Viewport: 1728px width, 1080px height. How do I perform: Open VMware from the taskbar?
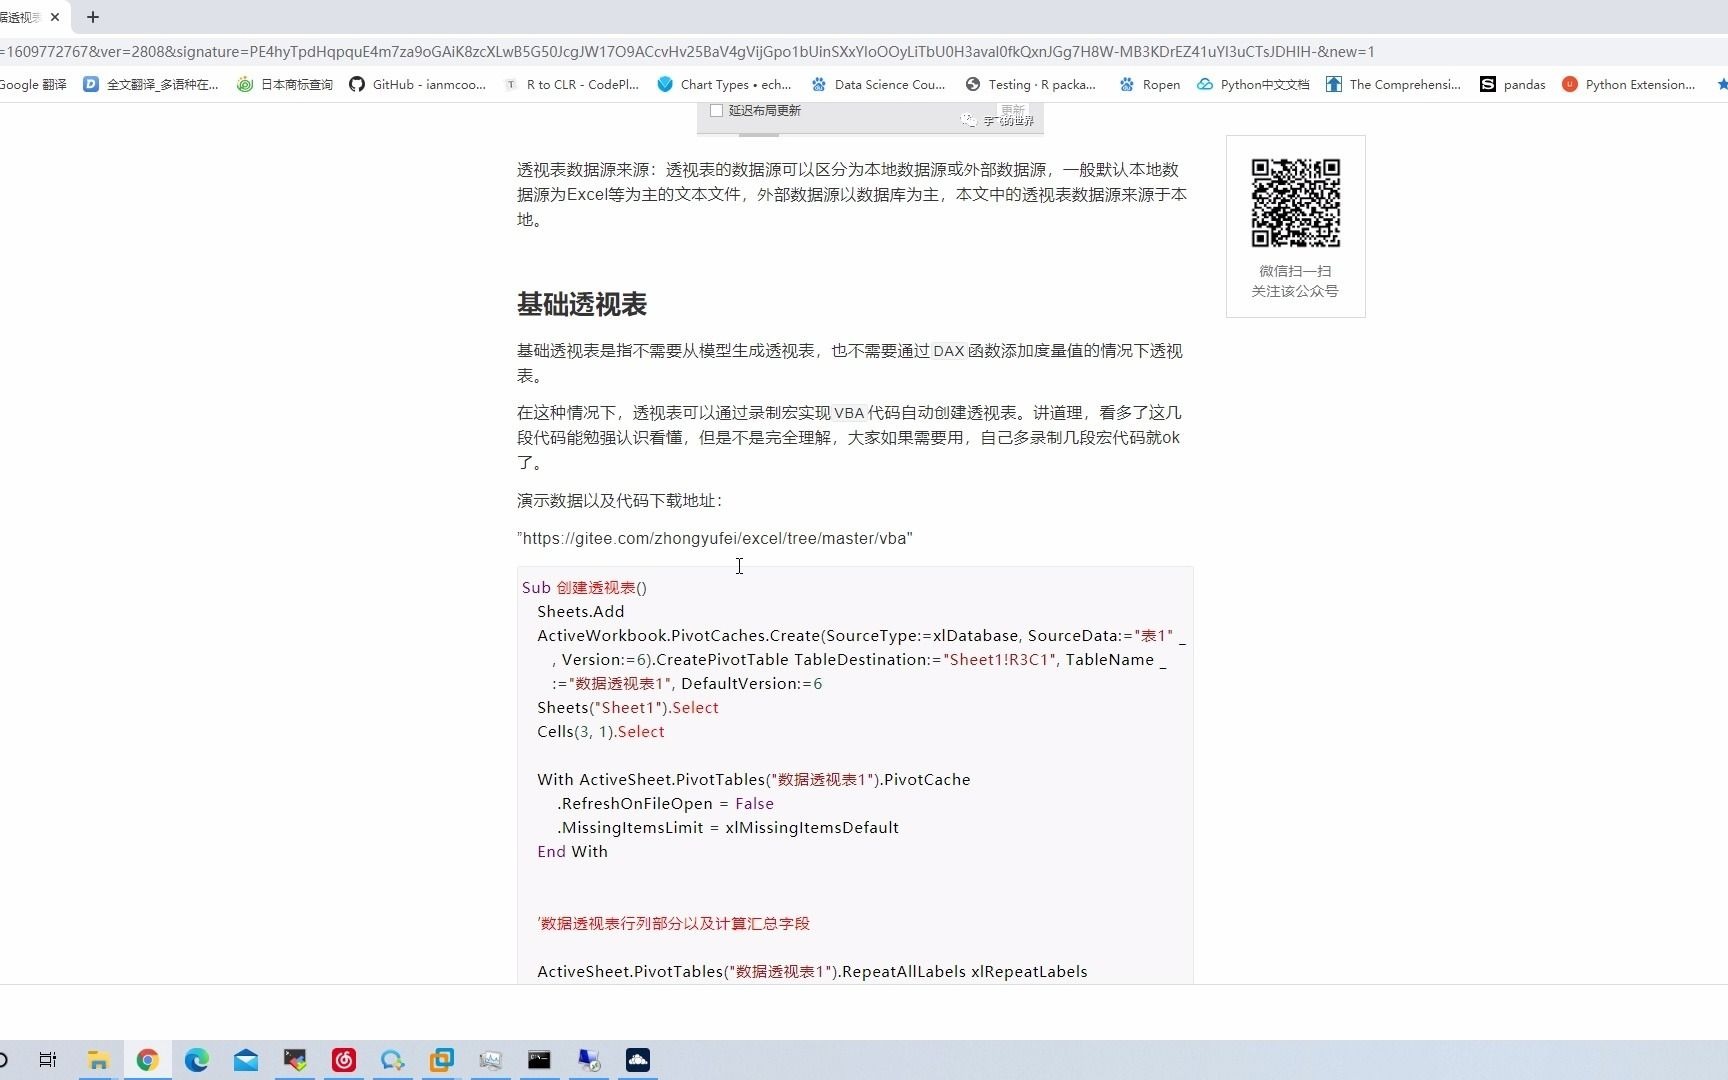point(441,1060)
